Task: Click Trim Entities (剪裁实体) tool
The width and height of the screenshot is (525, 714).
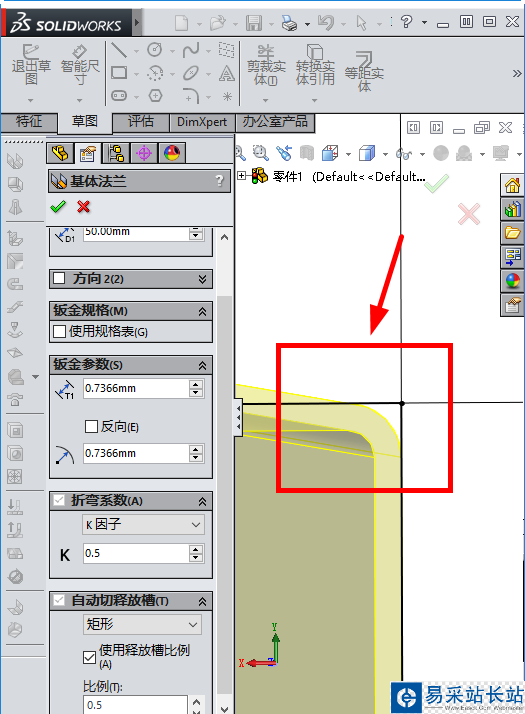Action: 266,65
